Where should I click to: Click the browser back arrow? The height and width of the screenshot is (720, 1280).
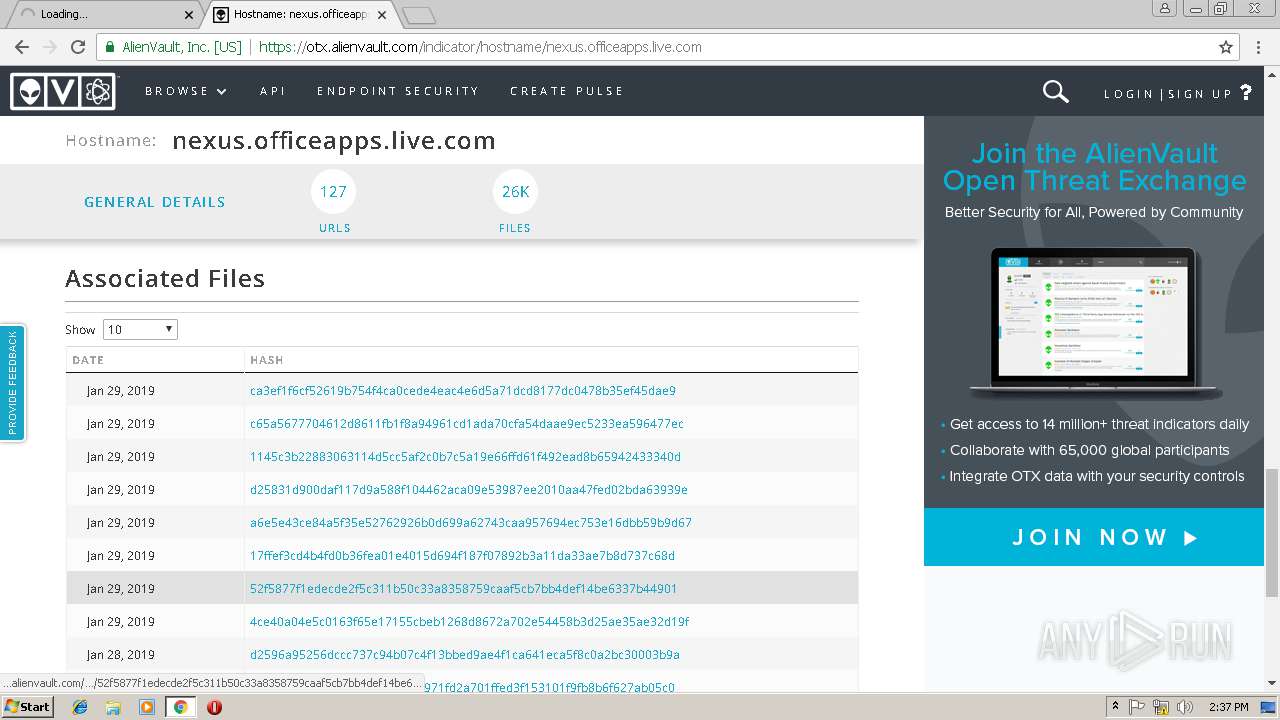click(22, 47)
